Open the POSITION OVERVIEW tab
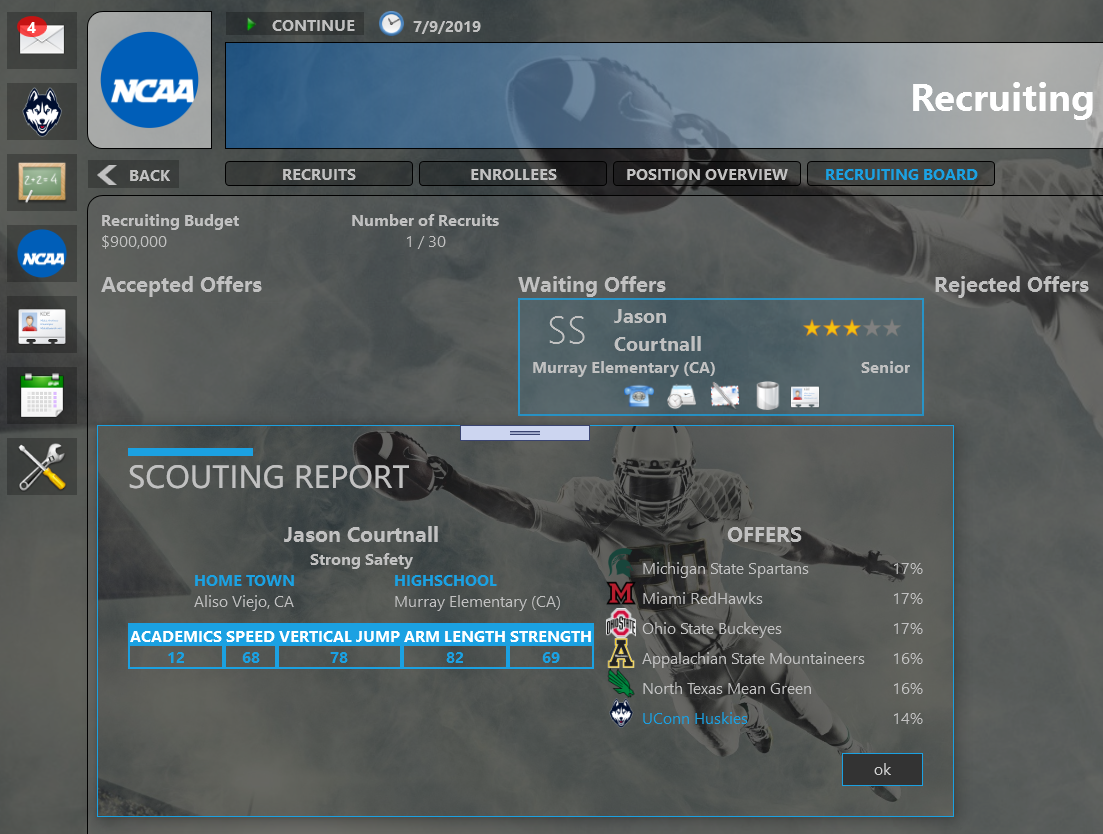 (707, 174)
